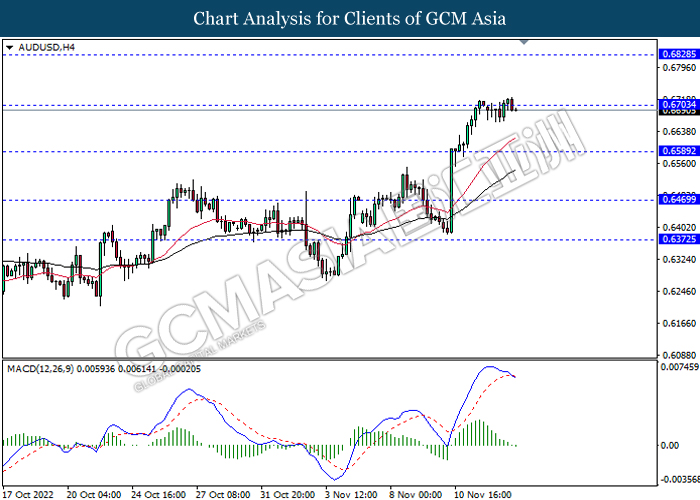This screenshot has height=500, width=700.
Task: Click the 17 Oct 2022 date label
Action: click(x=28, y=495)
